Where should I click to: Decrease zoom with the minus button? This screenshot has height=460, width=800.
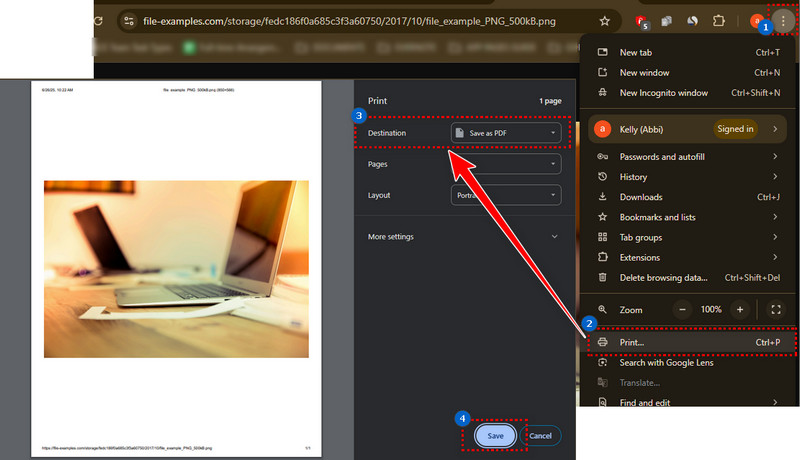pyautogui.click(x=682, y=310)
